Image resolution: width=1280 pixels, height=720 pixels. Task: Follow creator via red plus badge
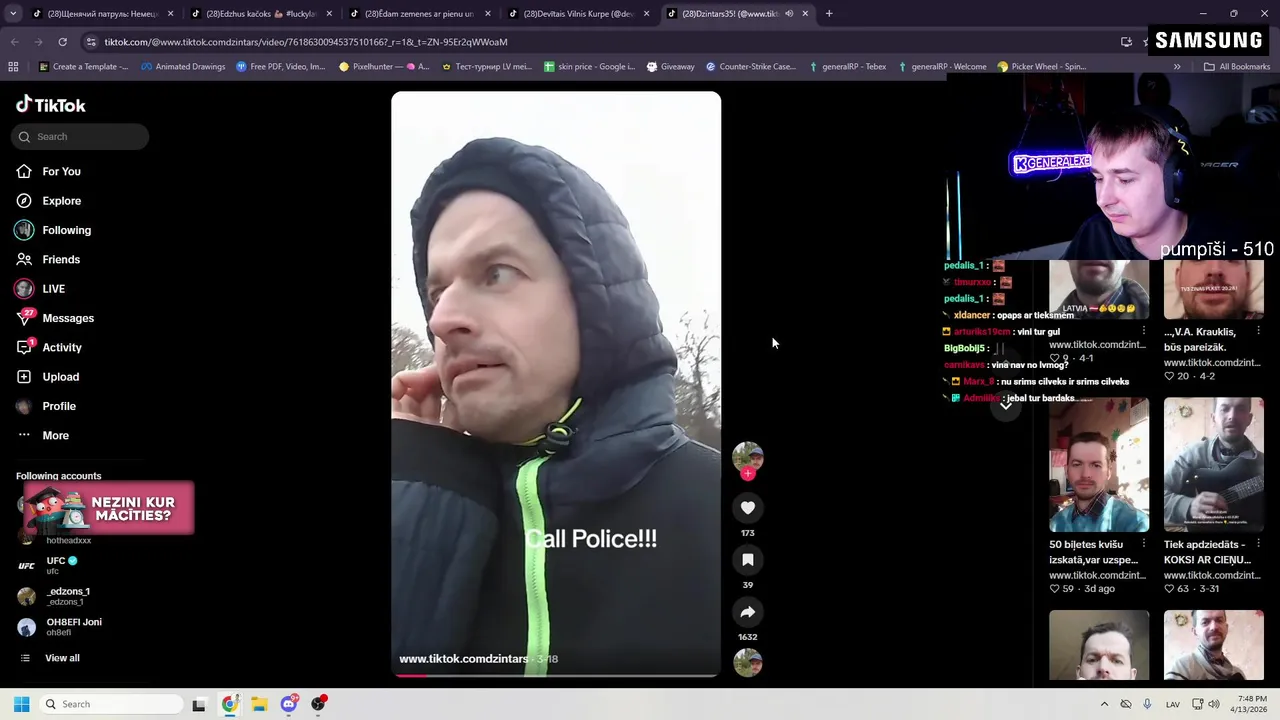747,474
